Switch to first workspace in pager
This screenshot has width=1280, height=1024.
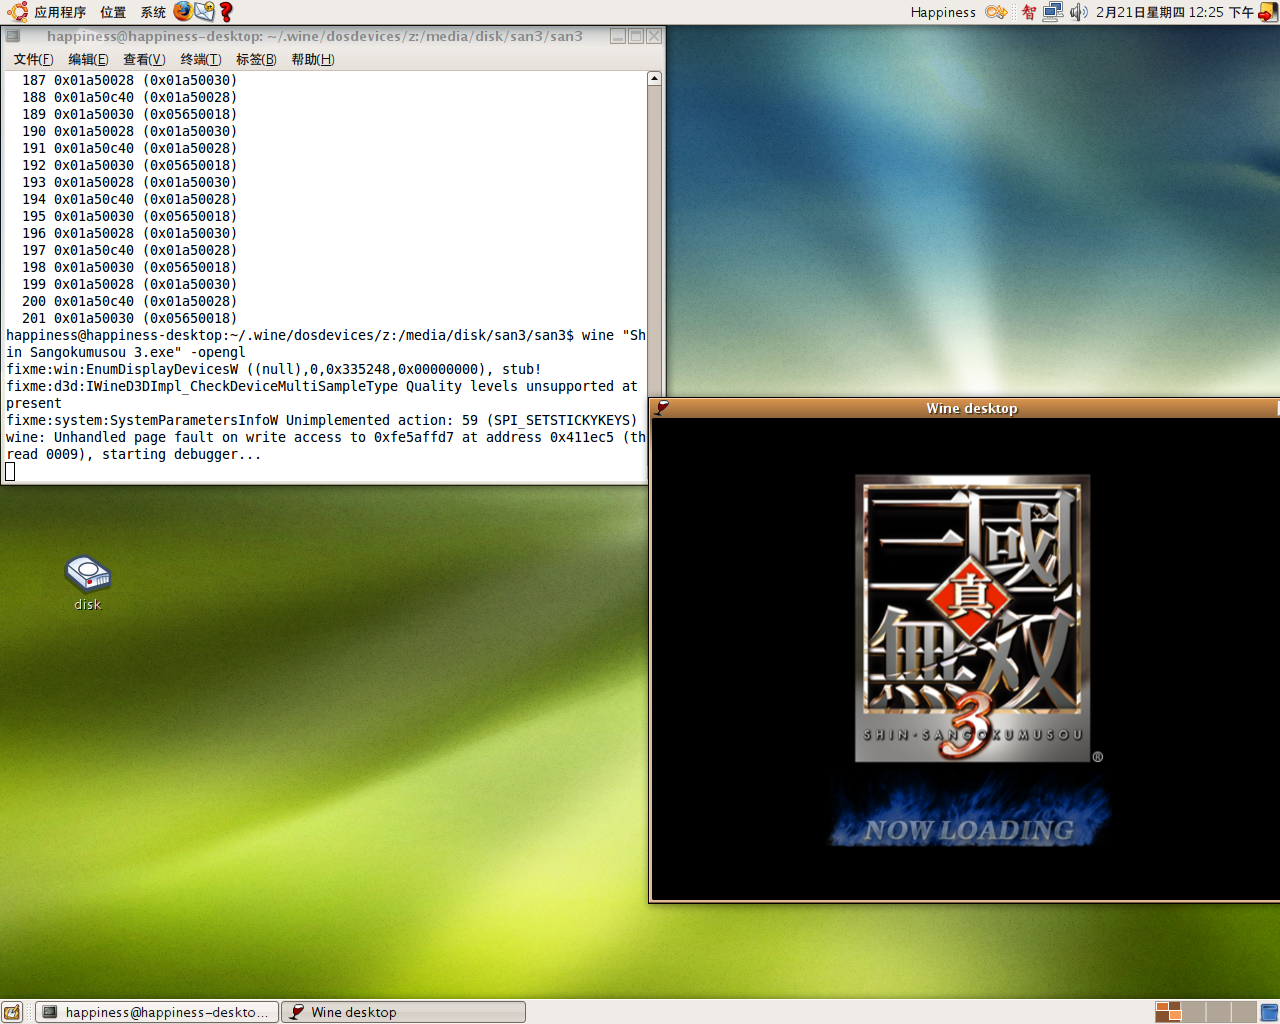pos(1168,1012)
